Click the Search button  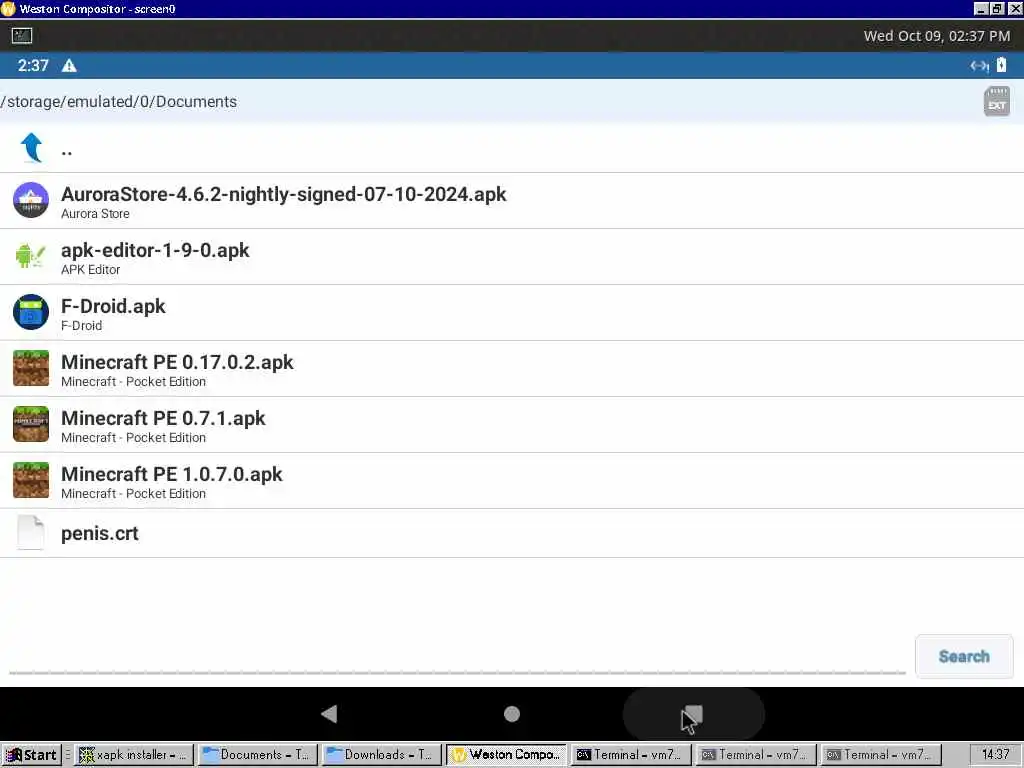[964, 656]
